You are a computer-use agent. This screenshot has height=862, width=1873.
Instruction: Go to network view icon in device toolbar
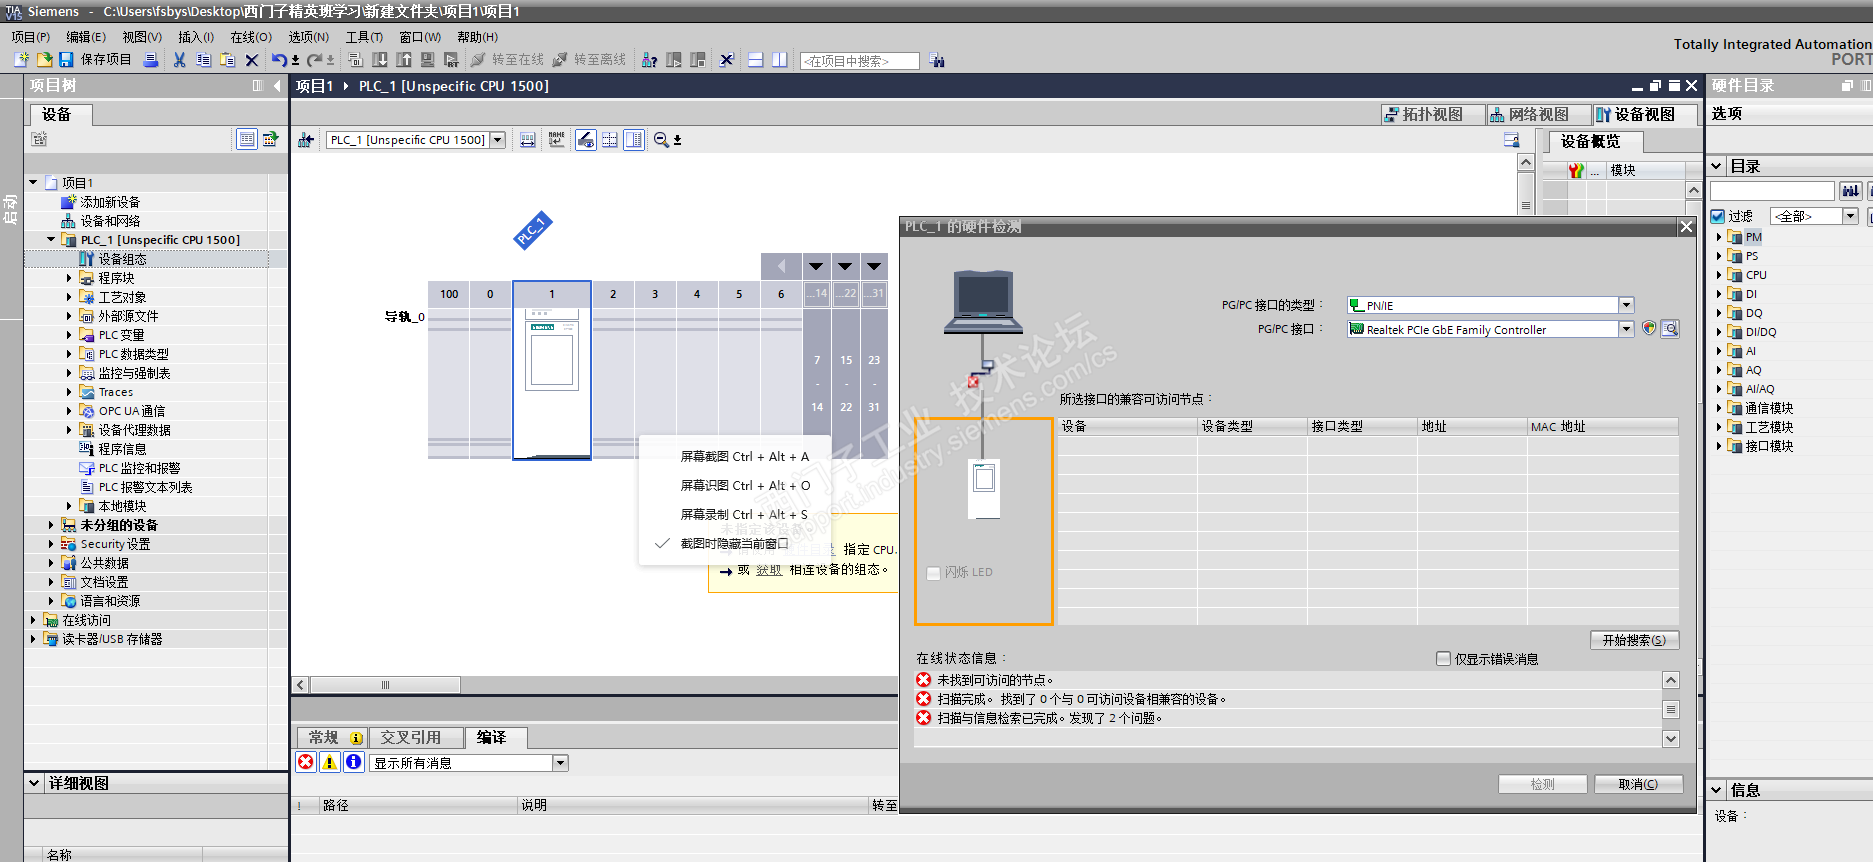click(x=306, y=140)
